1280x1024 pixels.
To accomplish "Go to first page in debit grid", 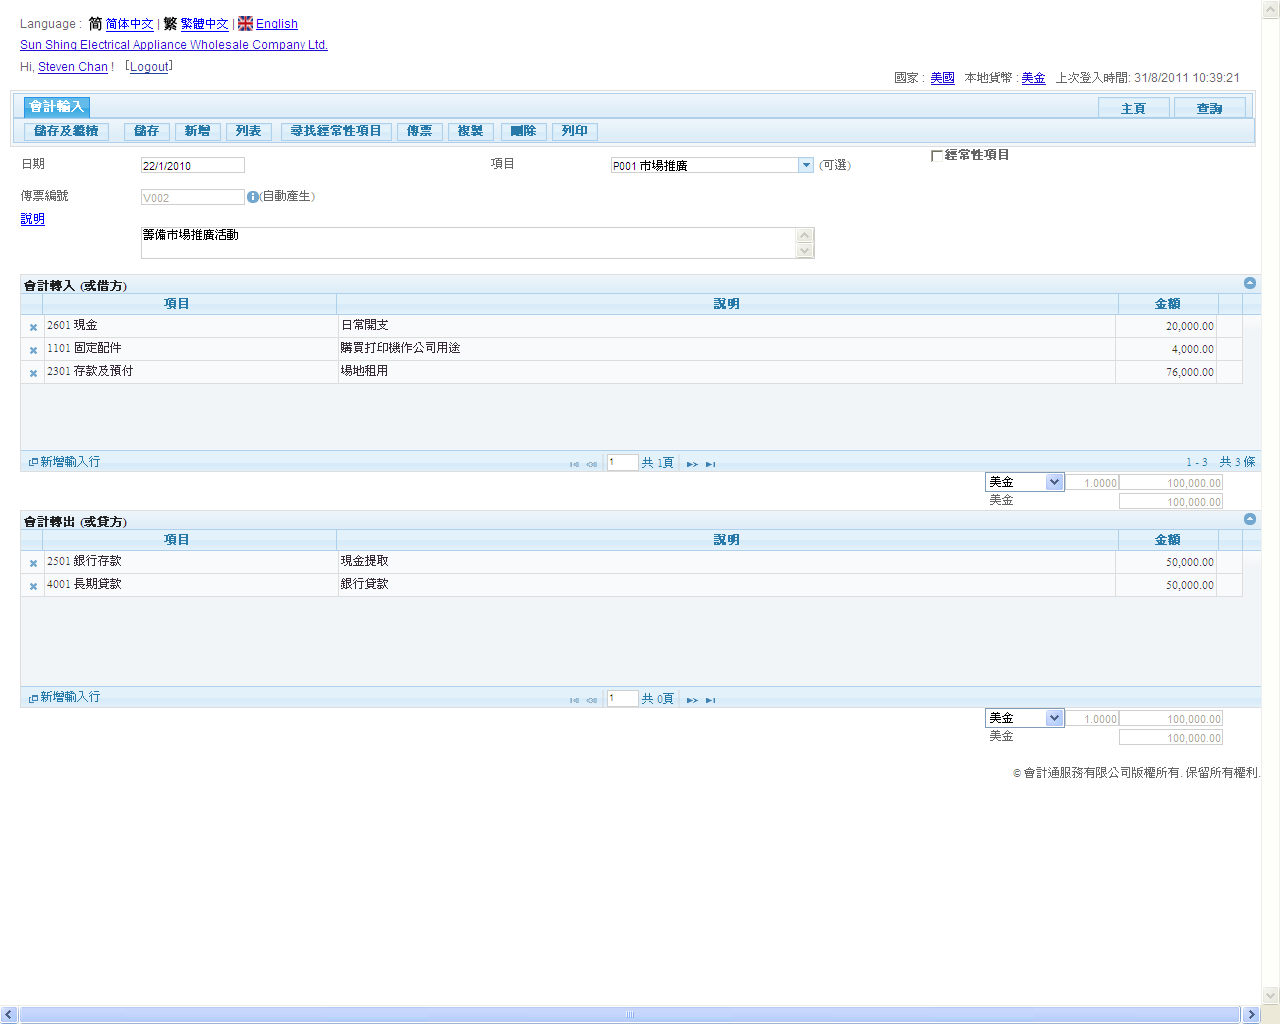I will (x=574, y=464).
